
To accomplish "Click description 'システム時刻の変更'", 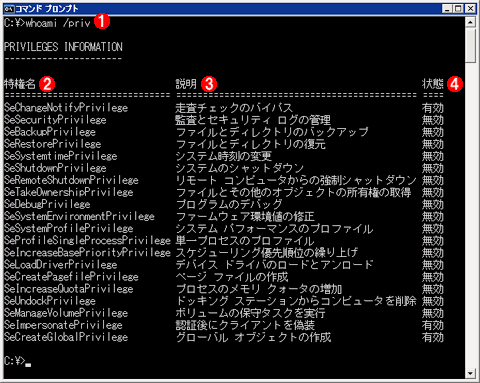I will (224, 156).
